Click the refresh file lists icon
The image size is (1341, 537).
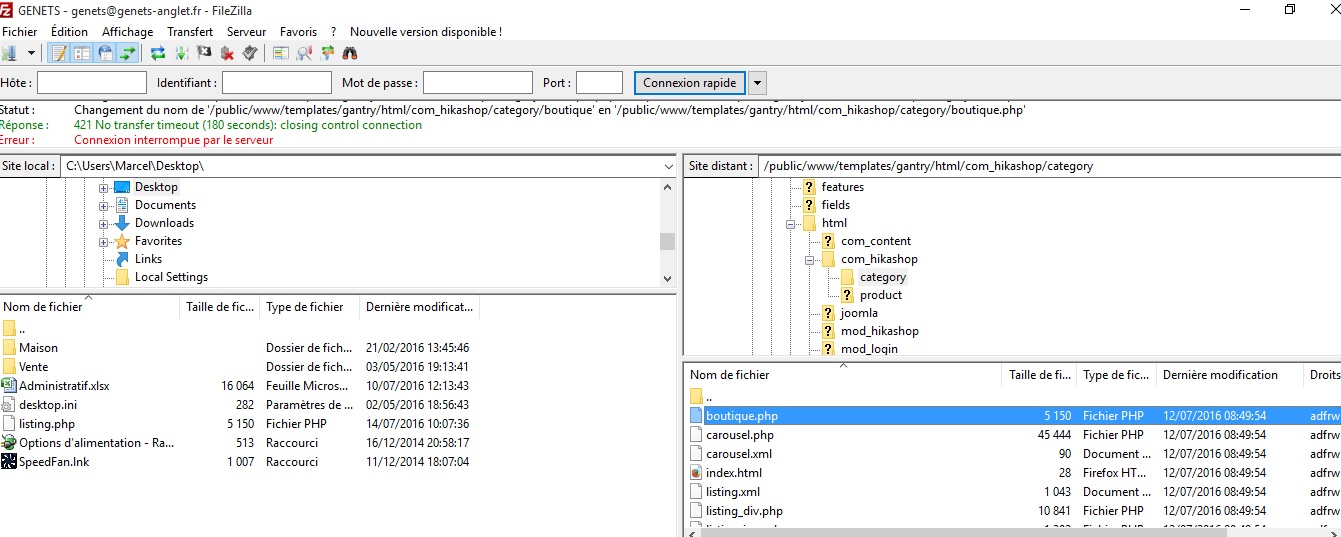[158, 53]
